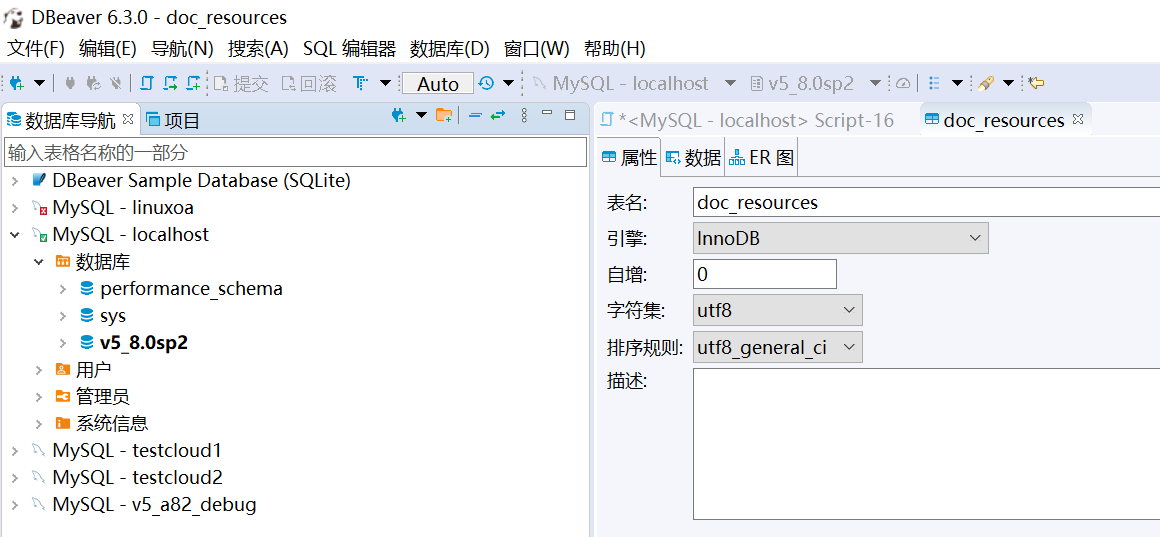Click the New Connection plug icon in main toolbar
The image size is (1160, 537).
(17, 84)
